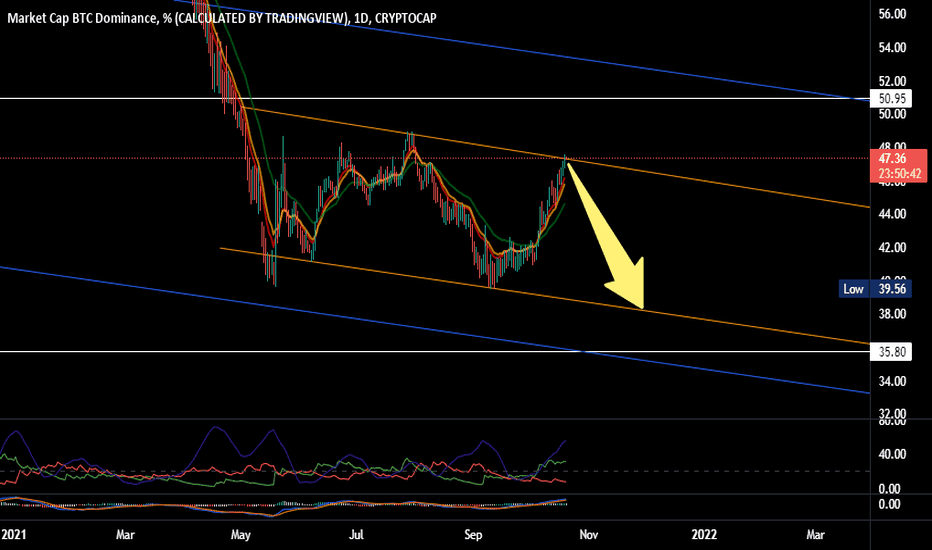Click the countdown timer 23:50:42 label
The height and width of the screenshot is (550, 932).
pyautogui.click(x=899, y=174)
